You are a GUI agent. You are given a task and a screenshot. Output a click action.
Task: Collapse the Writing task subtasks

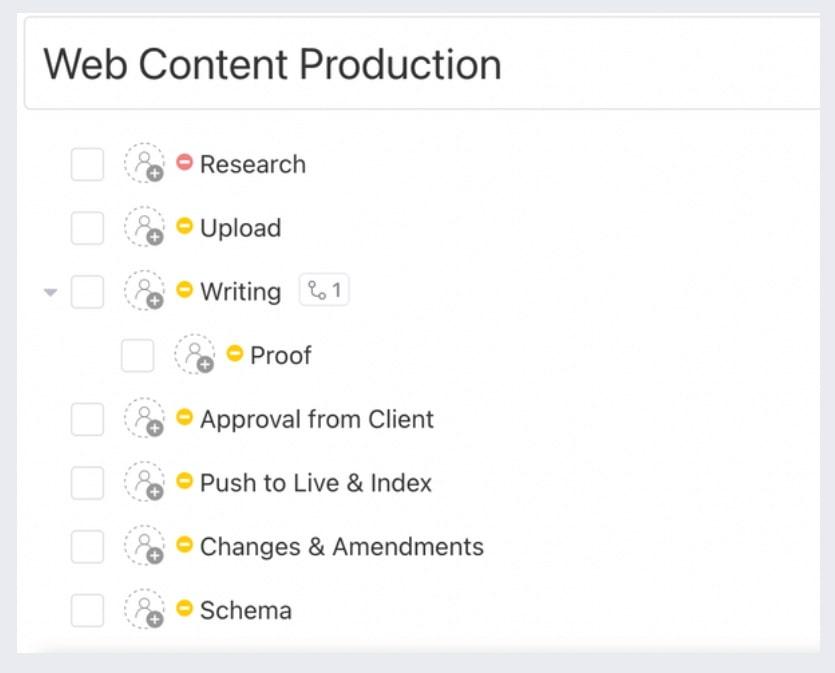click(51, 293)
